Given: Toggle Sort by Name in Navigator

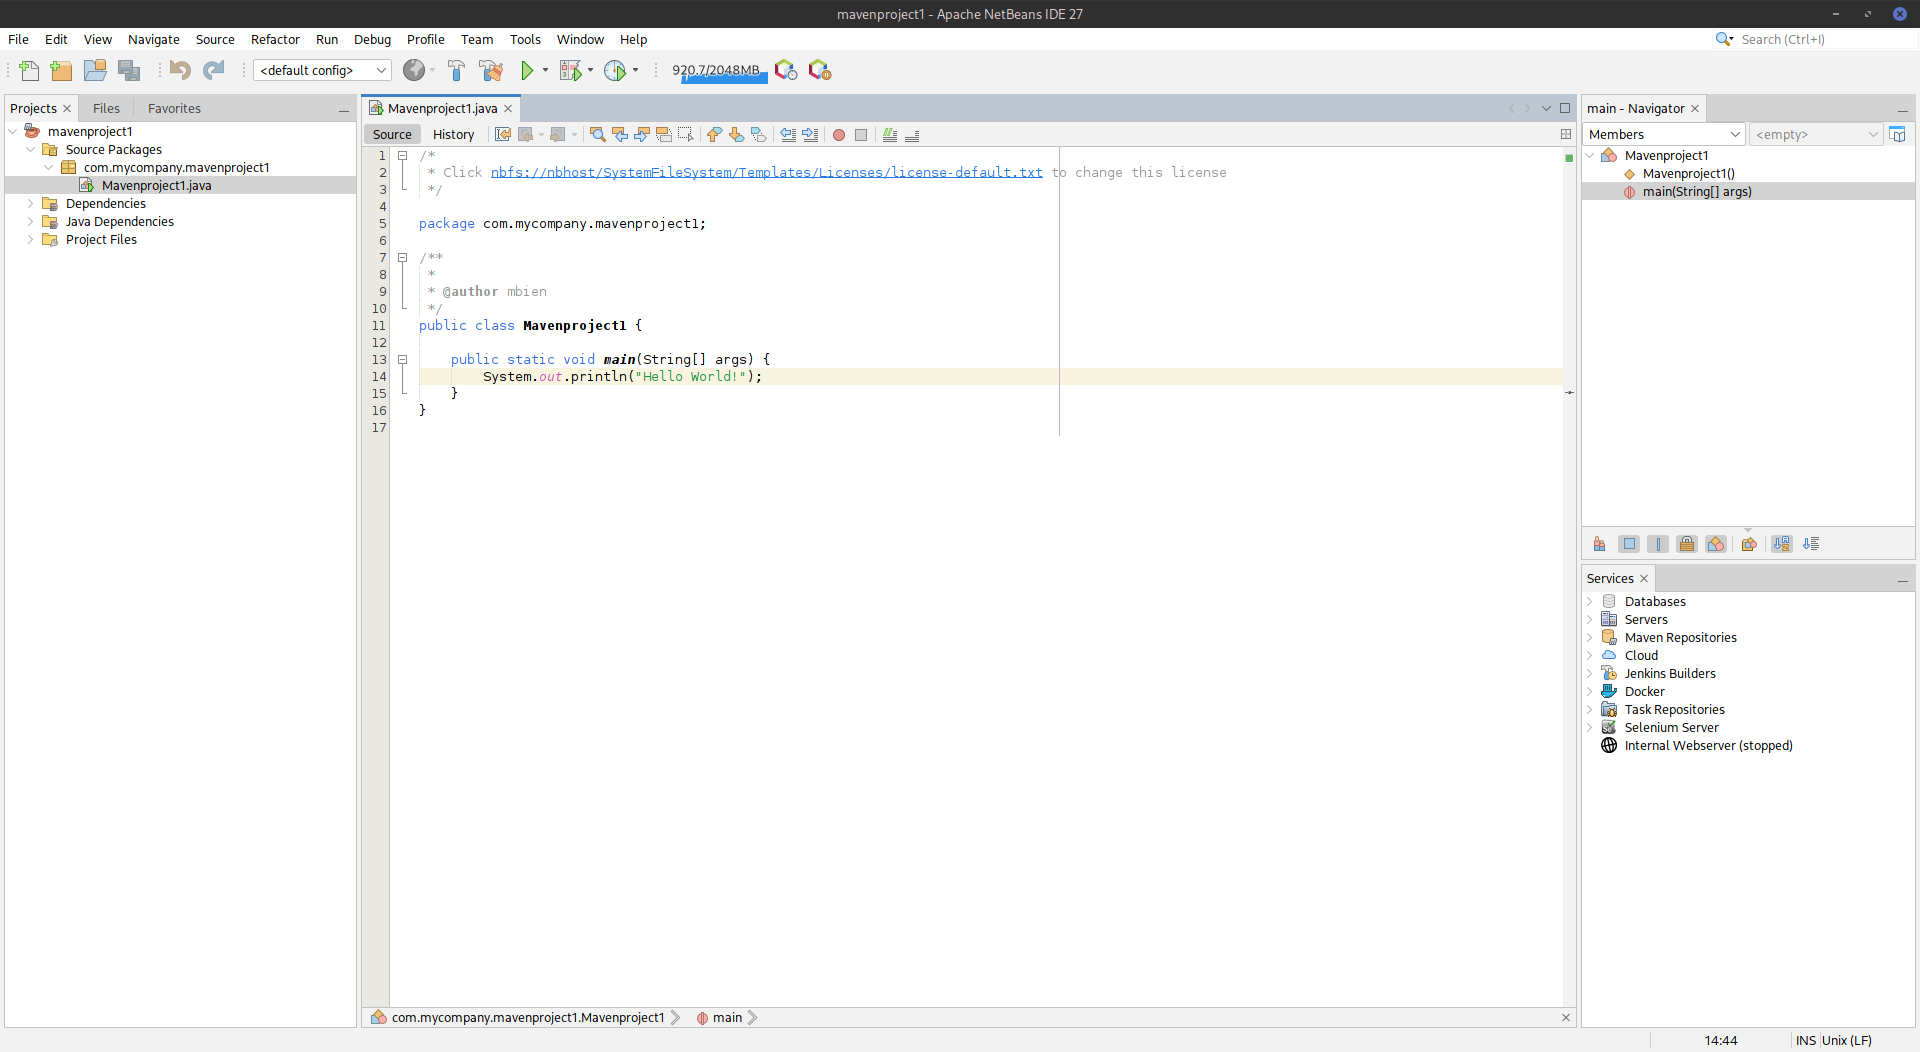Looking at the screenshot, I should (x=1782, y=544).
